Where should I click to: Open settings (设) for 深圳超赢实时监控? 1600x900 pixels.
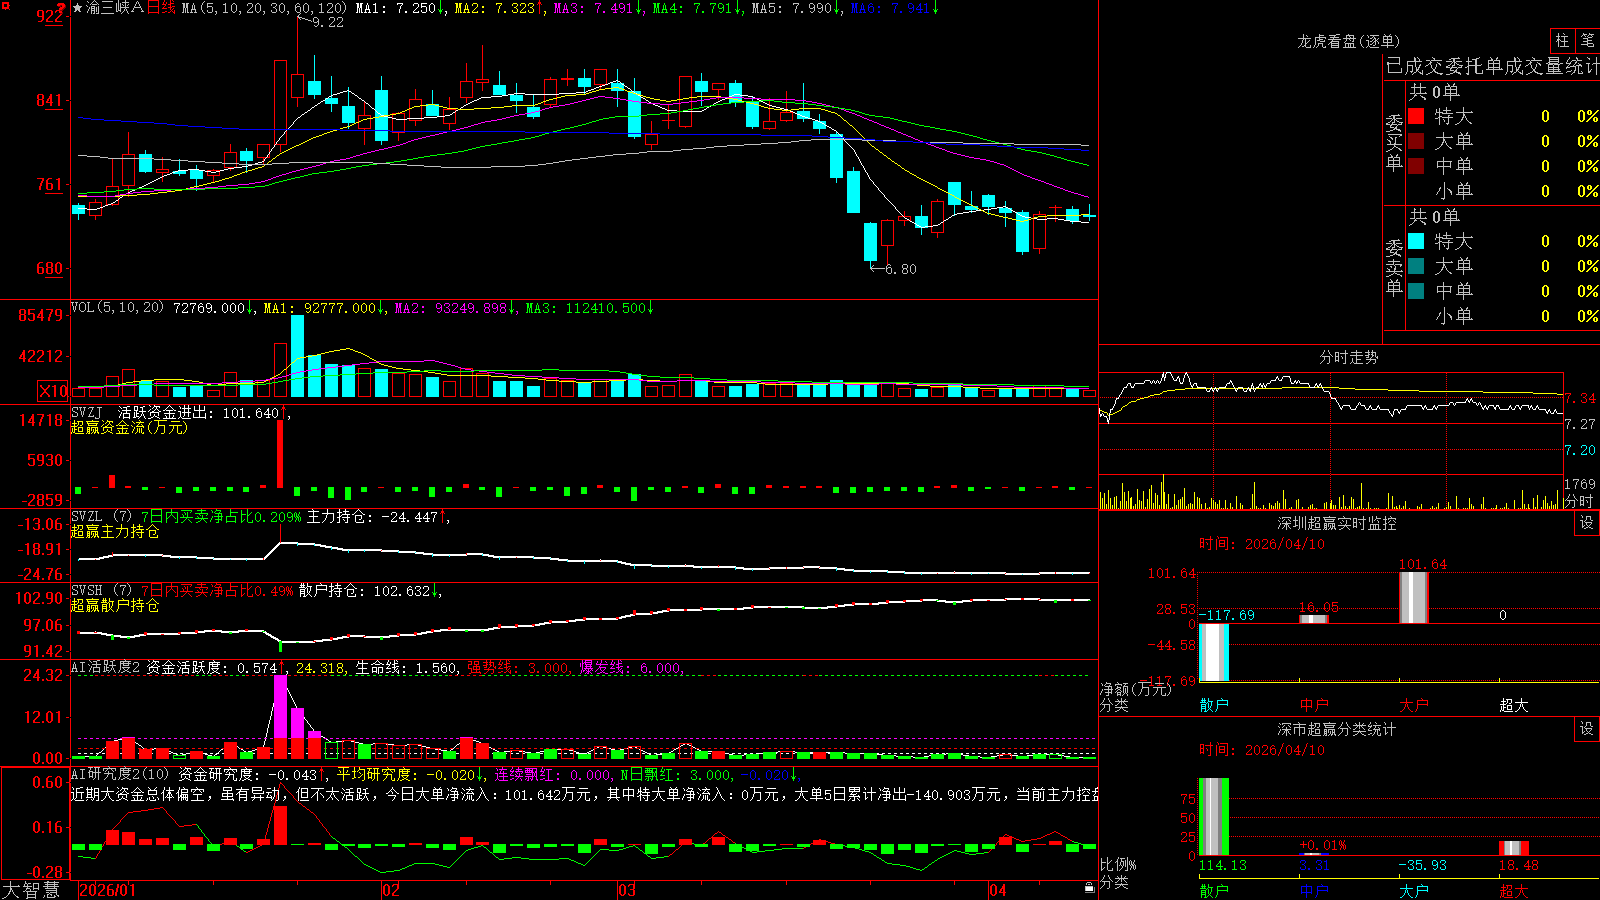(1587, 523)
